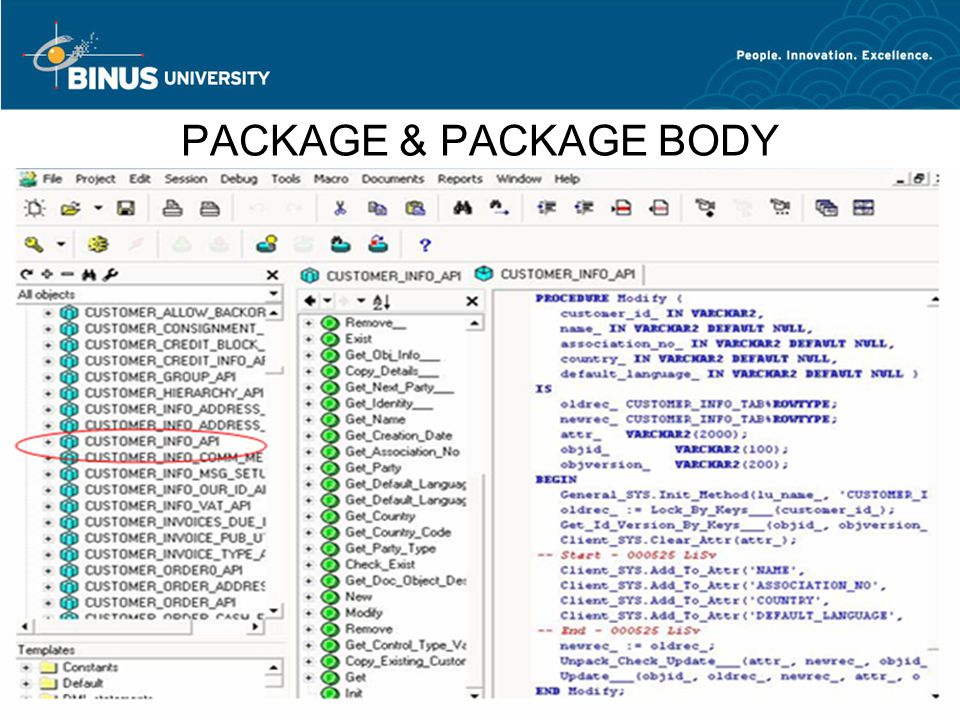This screenshot has width=960, height=720.
Task: Click the Paste clipboard icon
Action: (415, 208)
